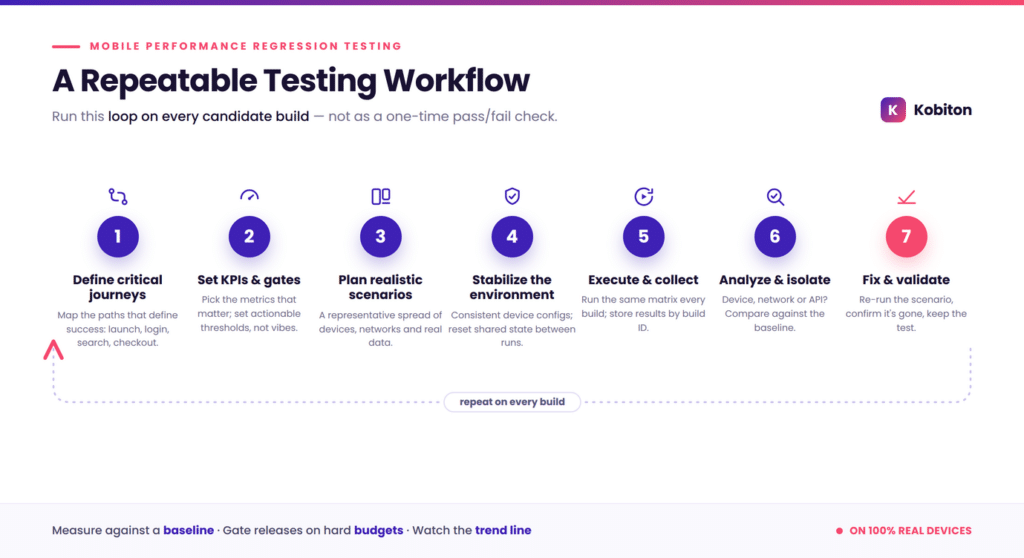The width and height of the screenshot is (1024, 558).
Task: Click the 'budgets' highlighted word
Action: 379,530
